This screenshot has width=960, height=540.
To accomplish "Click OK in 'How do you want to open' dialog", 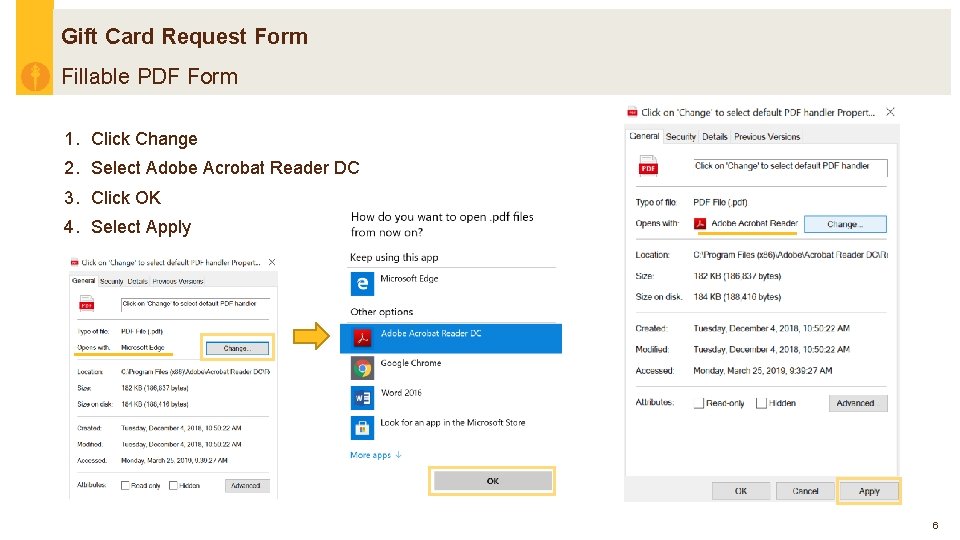I will [492, 481].
